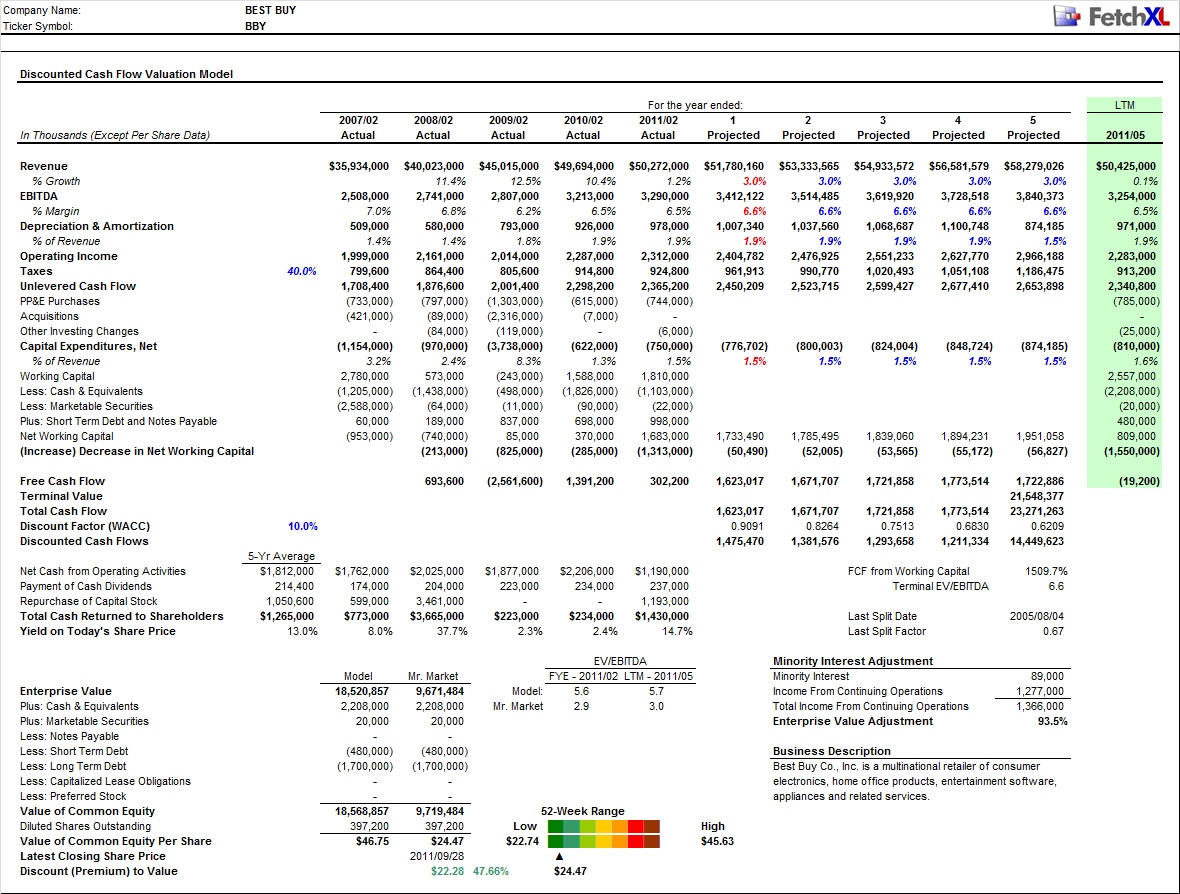Screen dimensions: 1180x894
Task: Click the Discounted Cash Flow Valuation Model heading
Action: (x=126, y=74)
